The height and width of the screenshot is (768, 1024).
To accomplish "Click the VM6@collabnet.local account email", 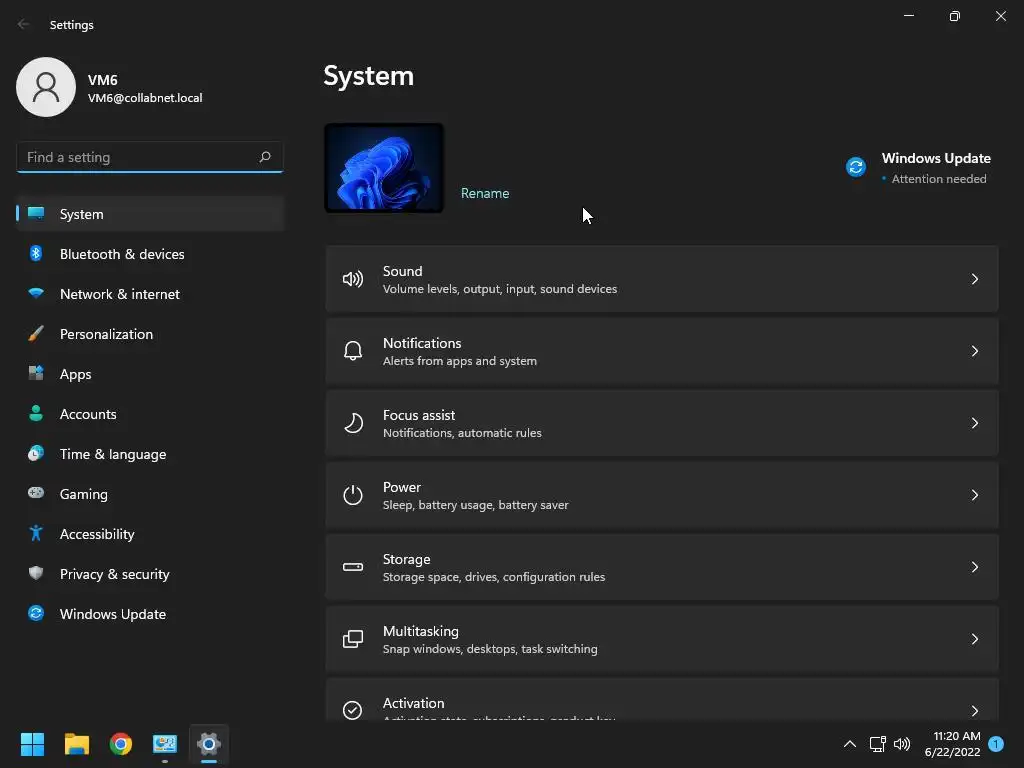I will point(145,98).
